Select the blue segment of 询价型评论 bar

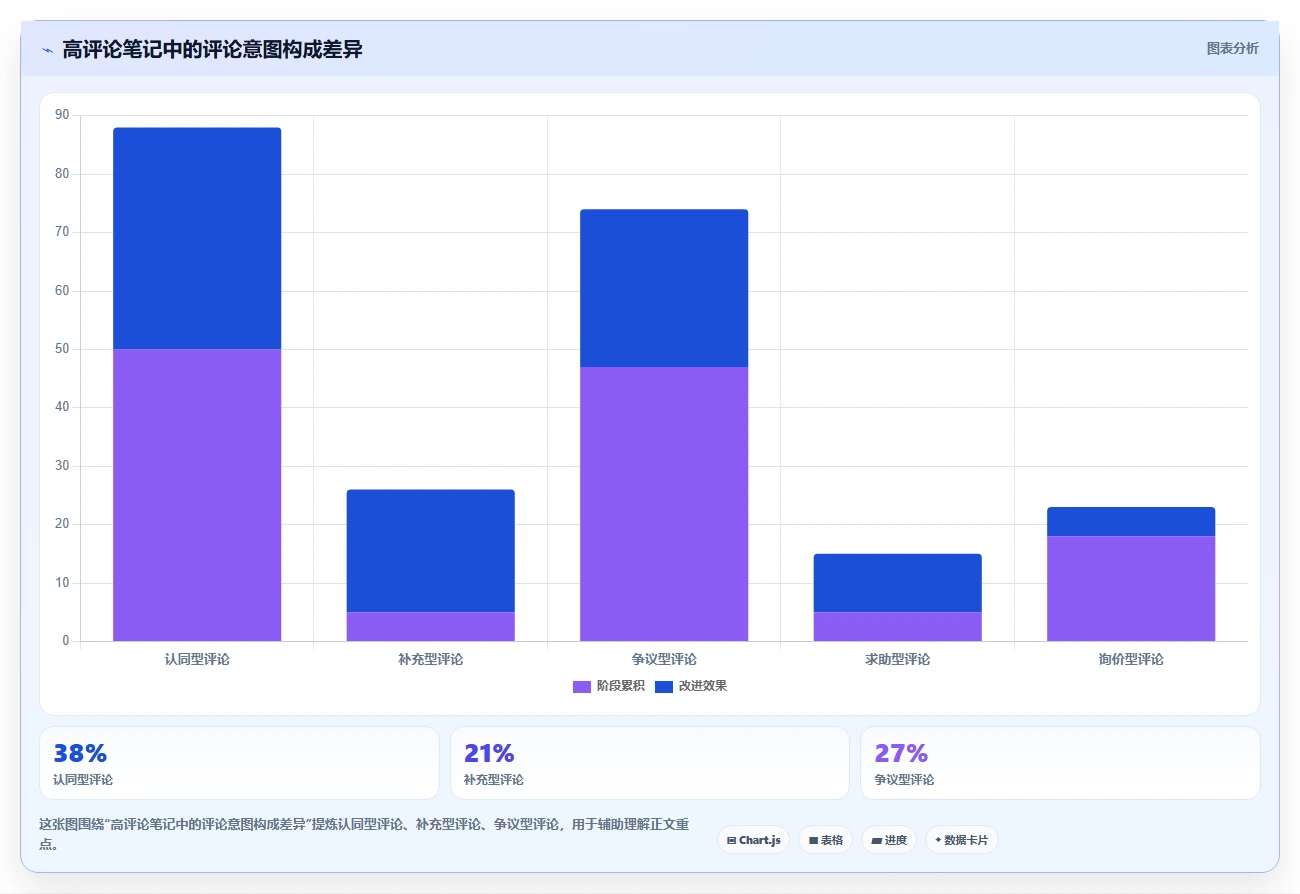[1131, 521]
